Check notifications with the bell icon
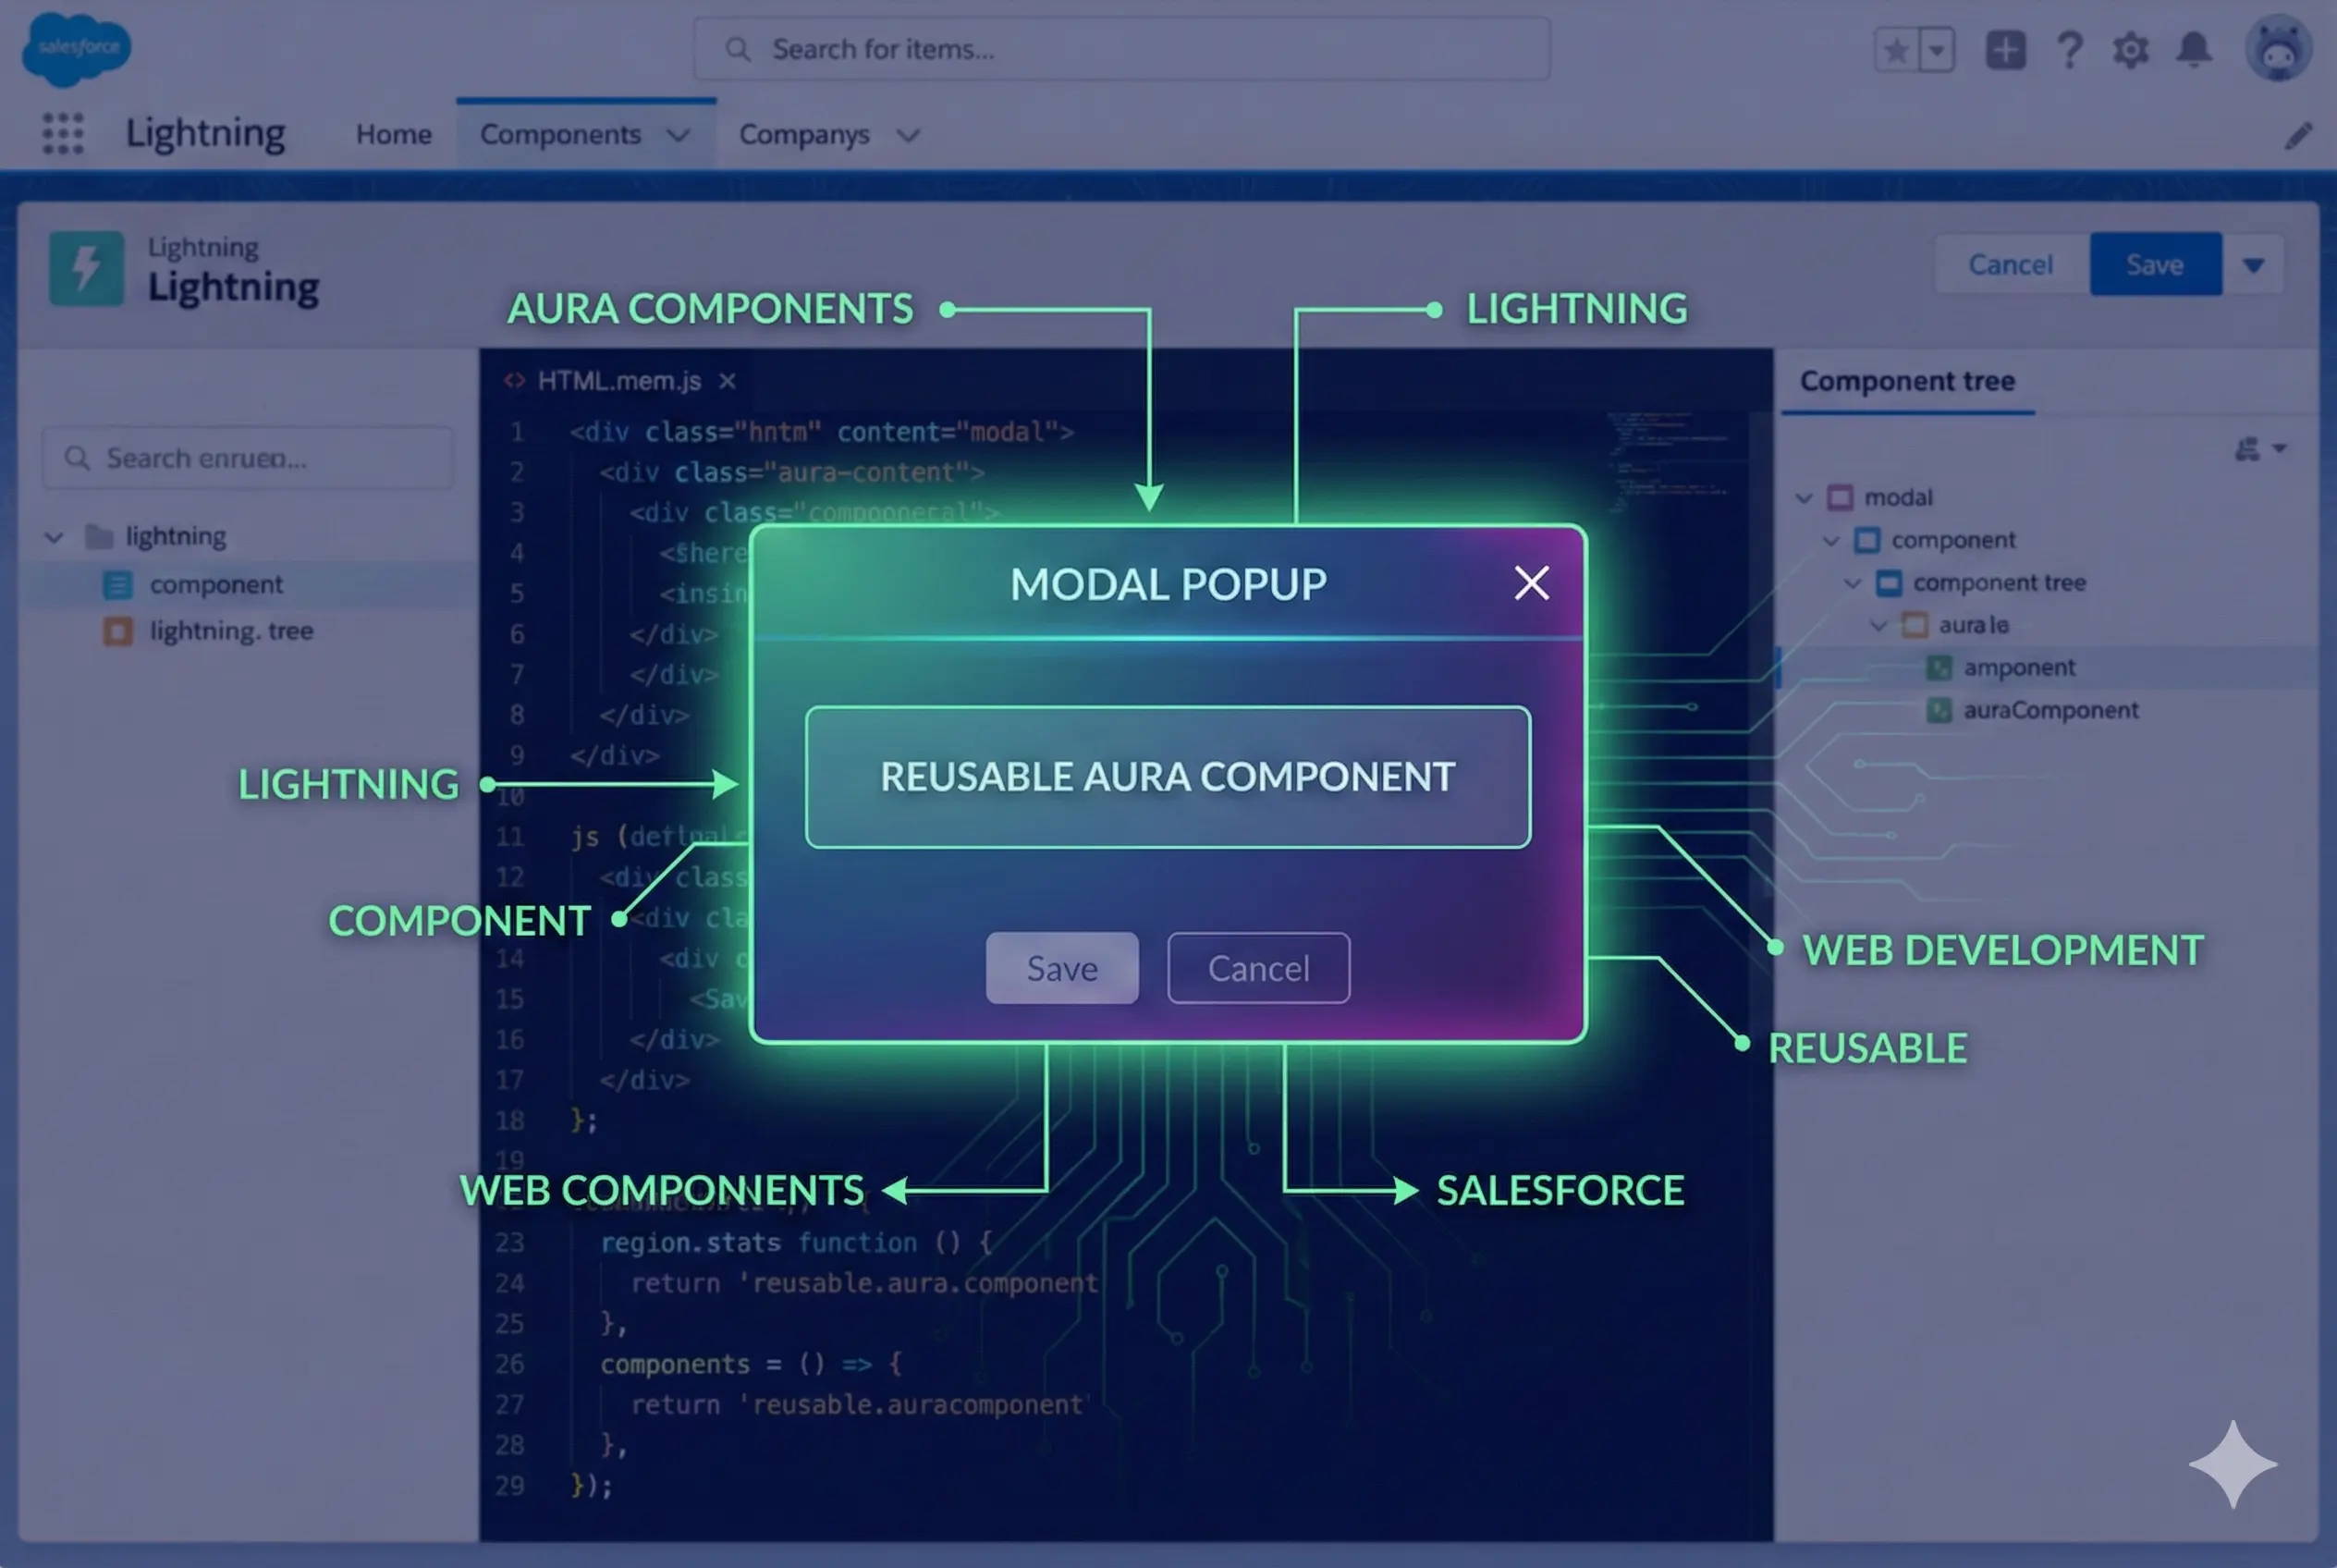 click(x=2194, y=48)
